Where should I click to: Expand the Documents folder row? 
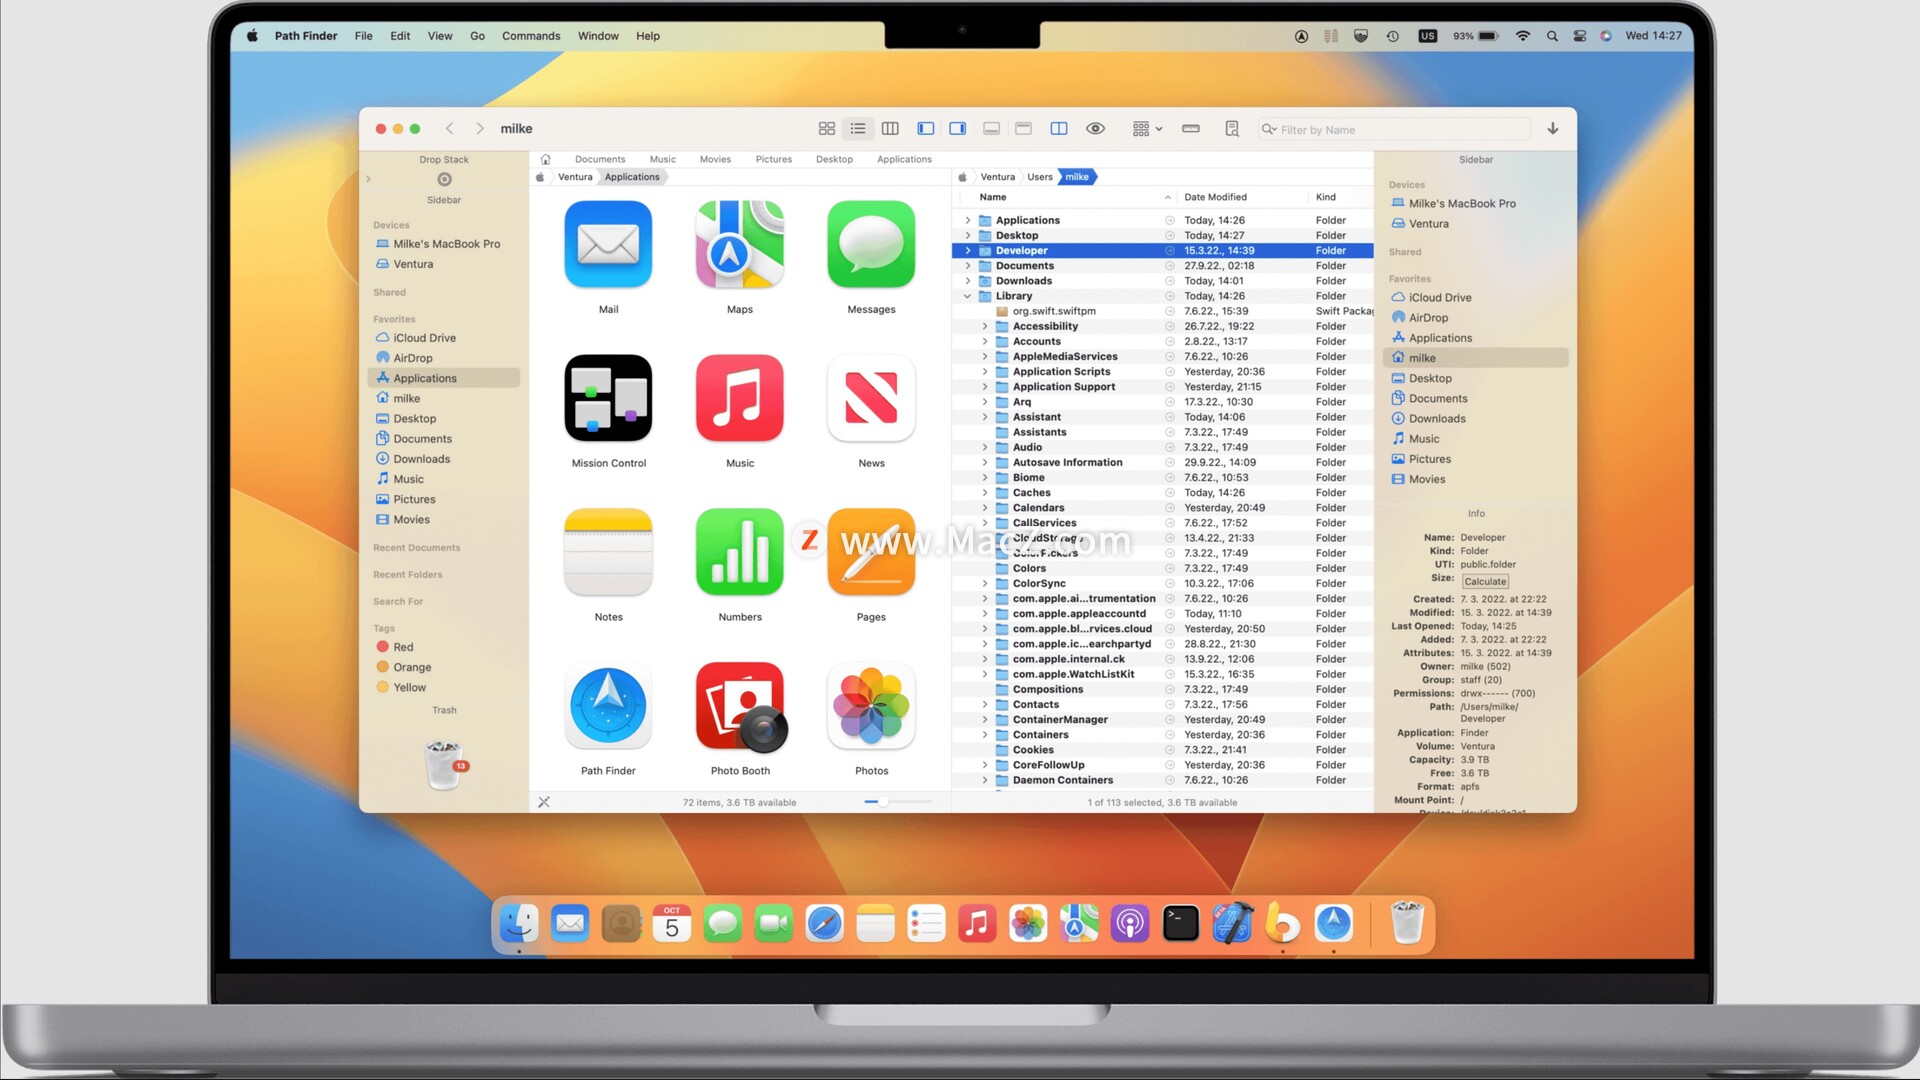click(x=967, y=266)
